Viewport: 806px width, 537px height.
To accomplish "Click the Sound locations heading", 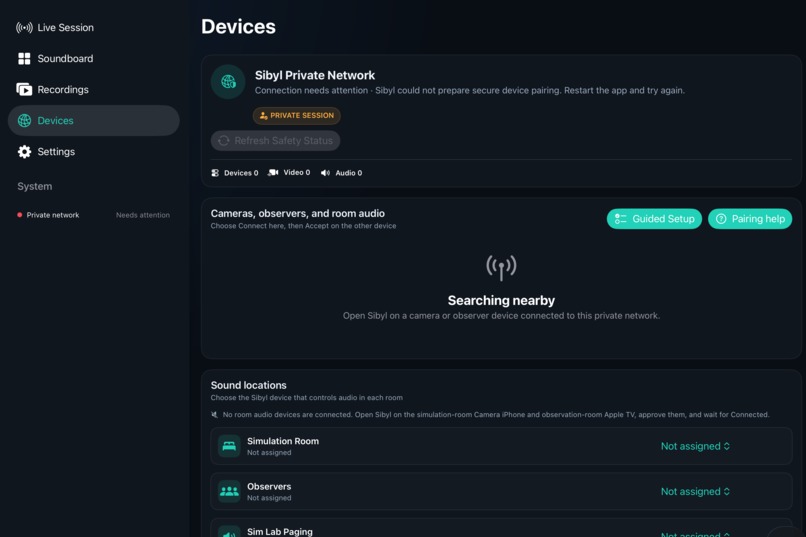I will pyautogui.click(x=248, y=385).
